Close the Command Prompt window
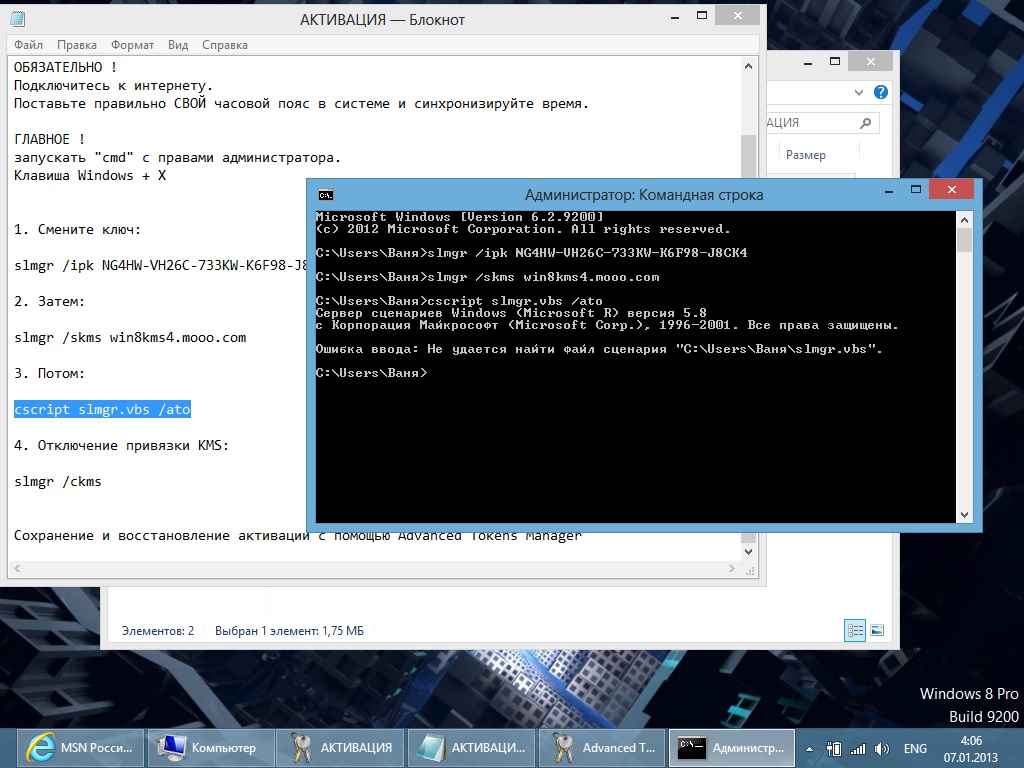Screen dimensions: 1024x768 point(952,189)
